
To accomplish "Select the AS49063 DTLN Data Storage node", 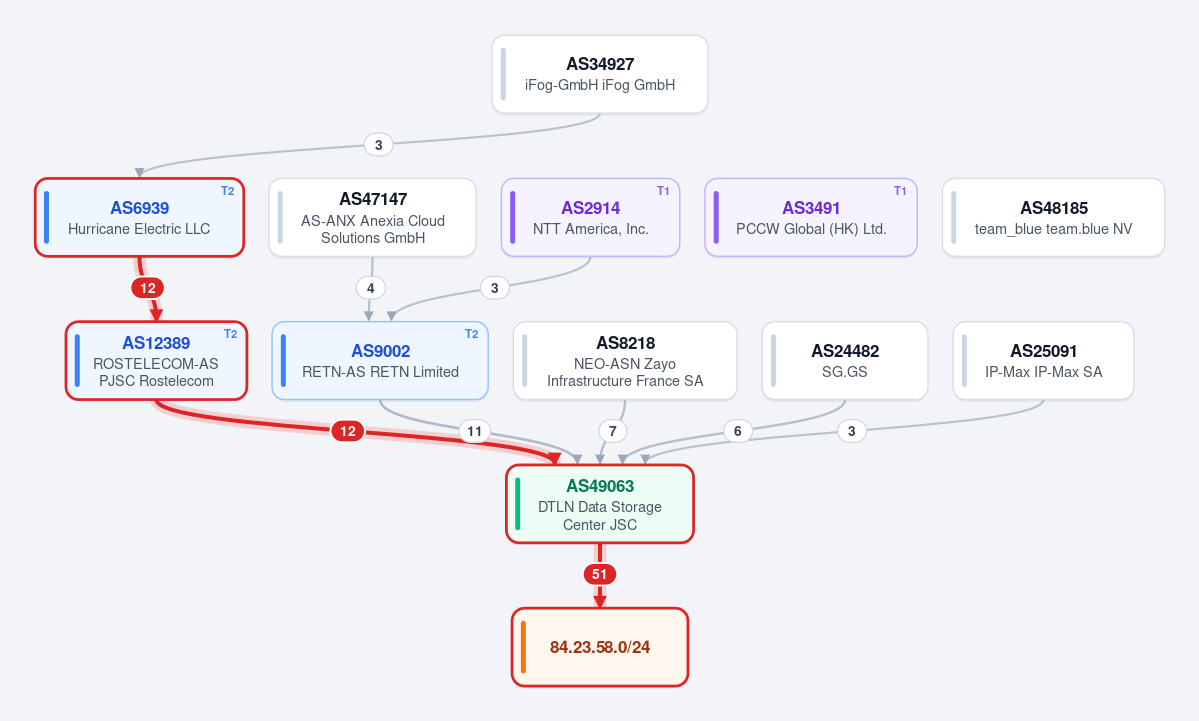I will 600,504.
